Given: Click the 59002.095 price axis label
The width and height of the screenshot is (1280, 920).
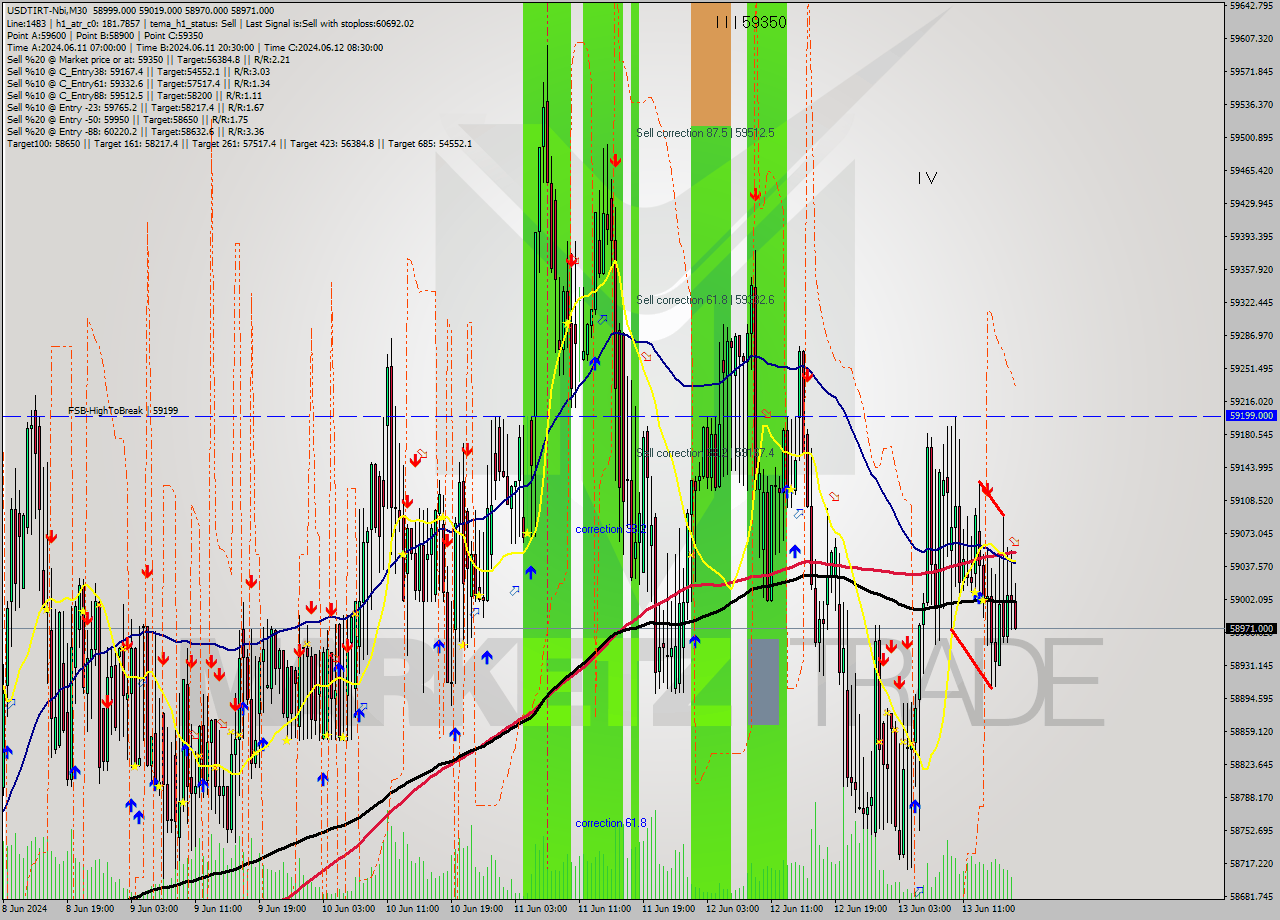Looking at the screenshot, I should 1252,599.
